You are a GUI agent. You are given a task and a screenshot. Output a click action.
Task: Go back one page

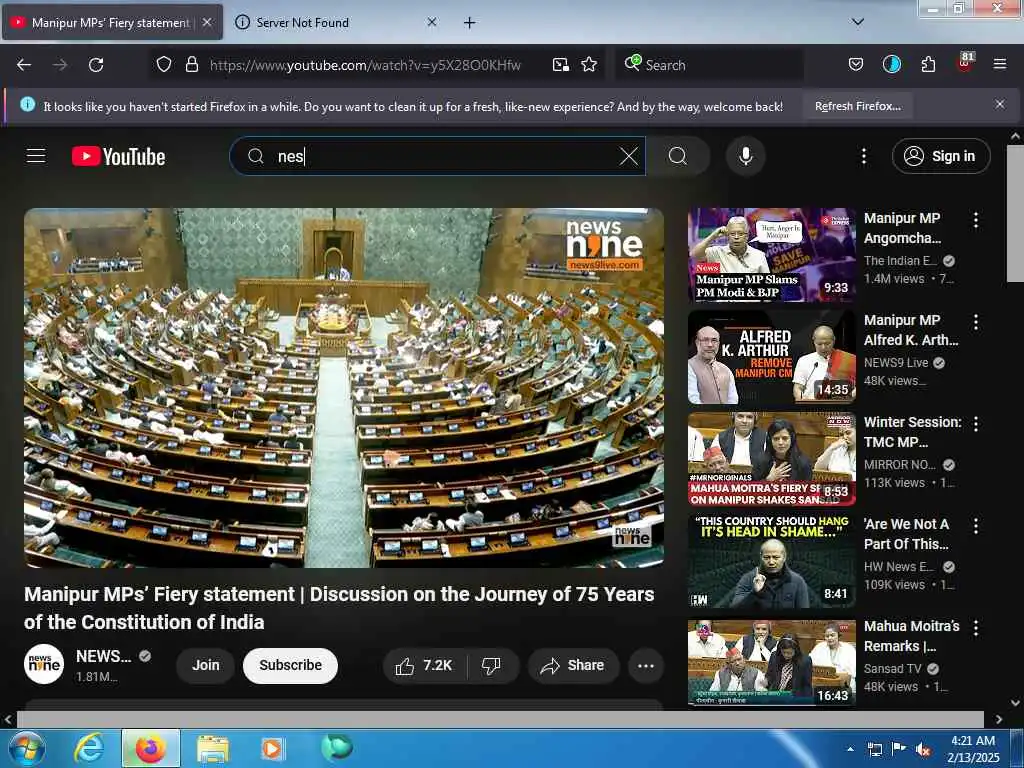coord(24,65)
